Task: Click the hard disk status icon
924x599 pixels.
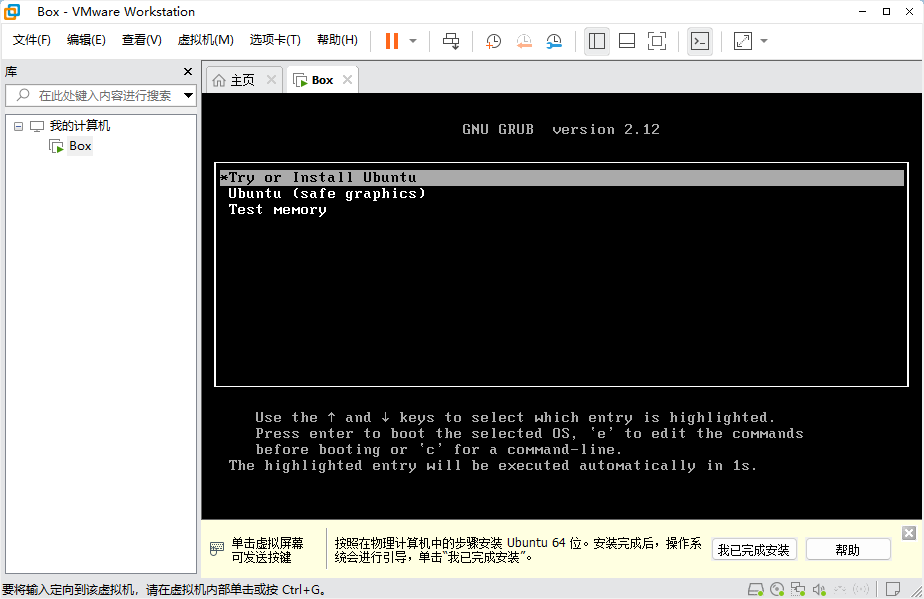Action: (x=755, y=589)
